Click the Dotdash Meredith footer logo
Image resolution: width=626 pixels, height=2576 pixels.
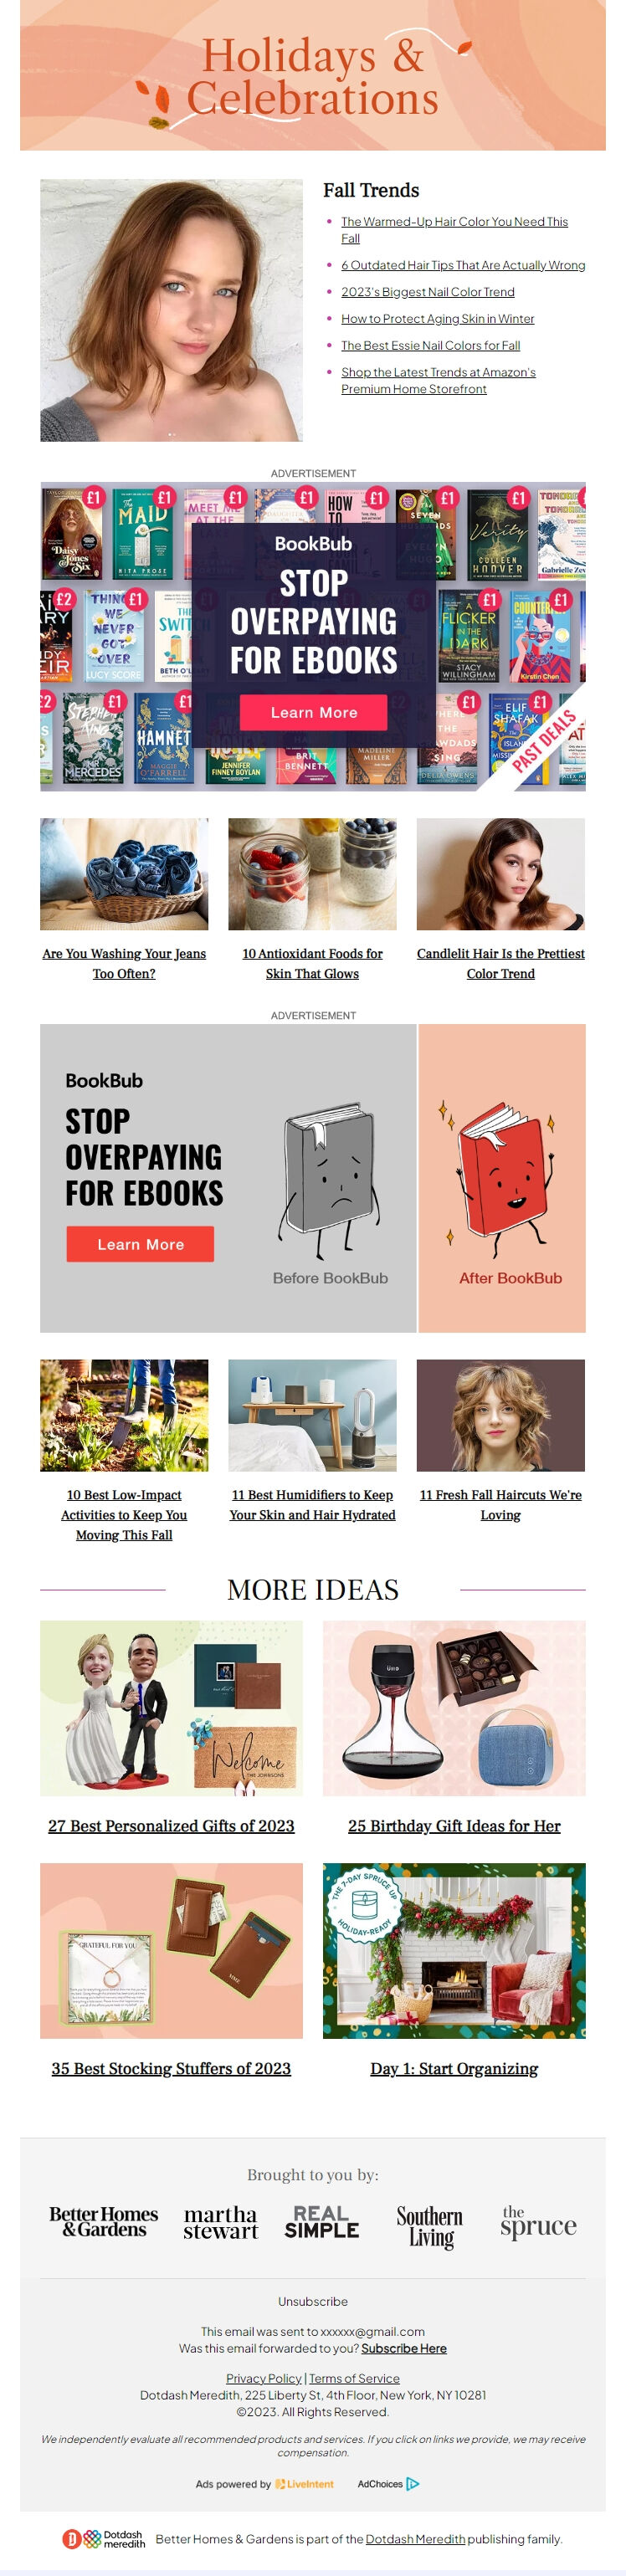tap(104, 2539)
